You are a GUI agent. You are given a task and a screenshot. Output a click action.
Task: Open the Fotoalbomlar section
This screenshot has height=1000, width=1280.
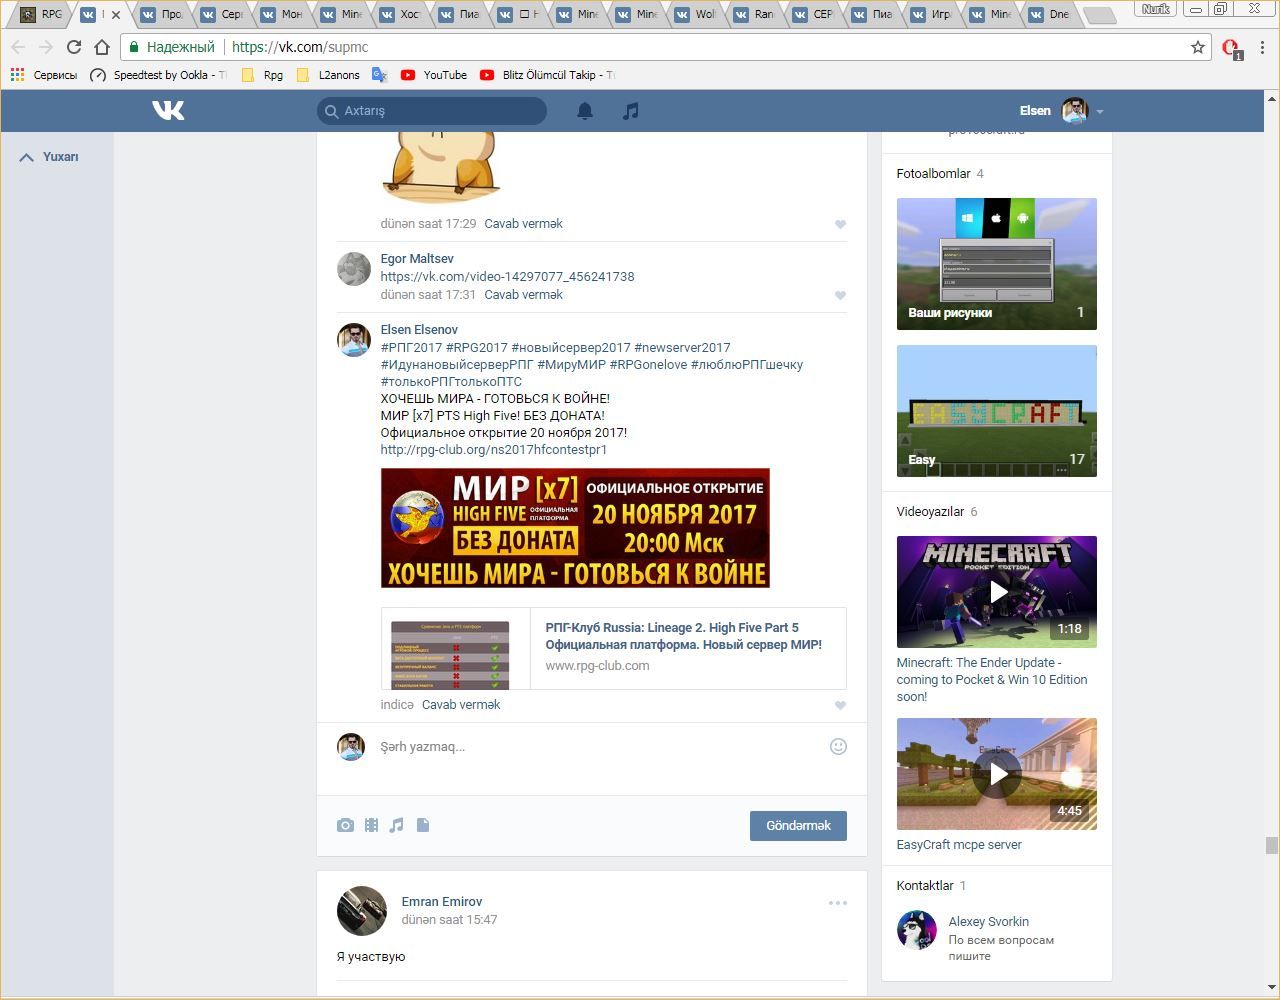click(934, 174)
